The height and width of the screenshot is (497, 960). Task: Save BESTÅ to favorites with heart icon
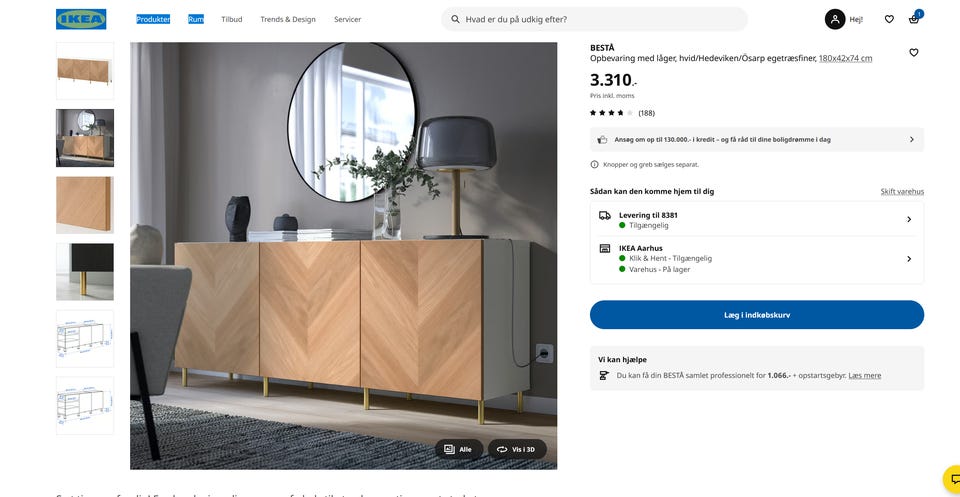click(913, 53)
